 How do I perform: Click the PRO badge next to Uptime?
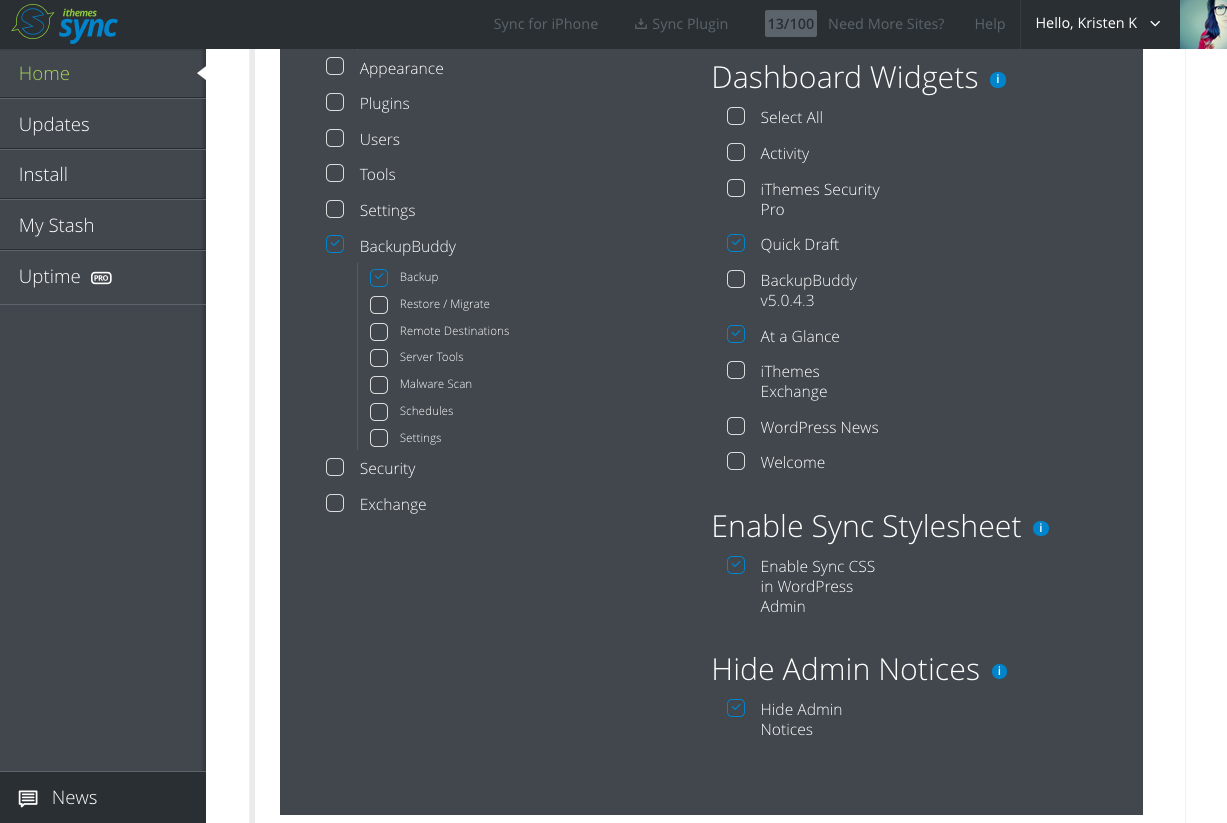[x=101, y=278]
